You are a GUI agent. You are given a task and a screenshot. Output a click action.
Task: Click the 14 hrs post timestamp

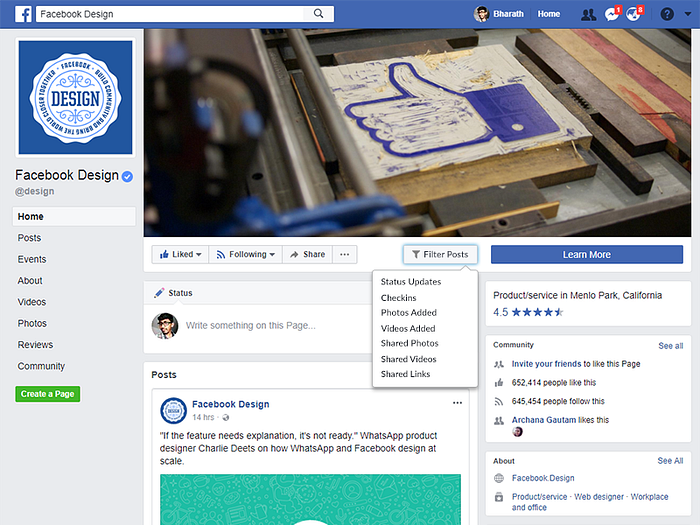tap(203, 417)
